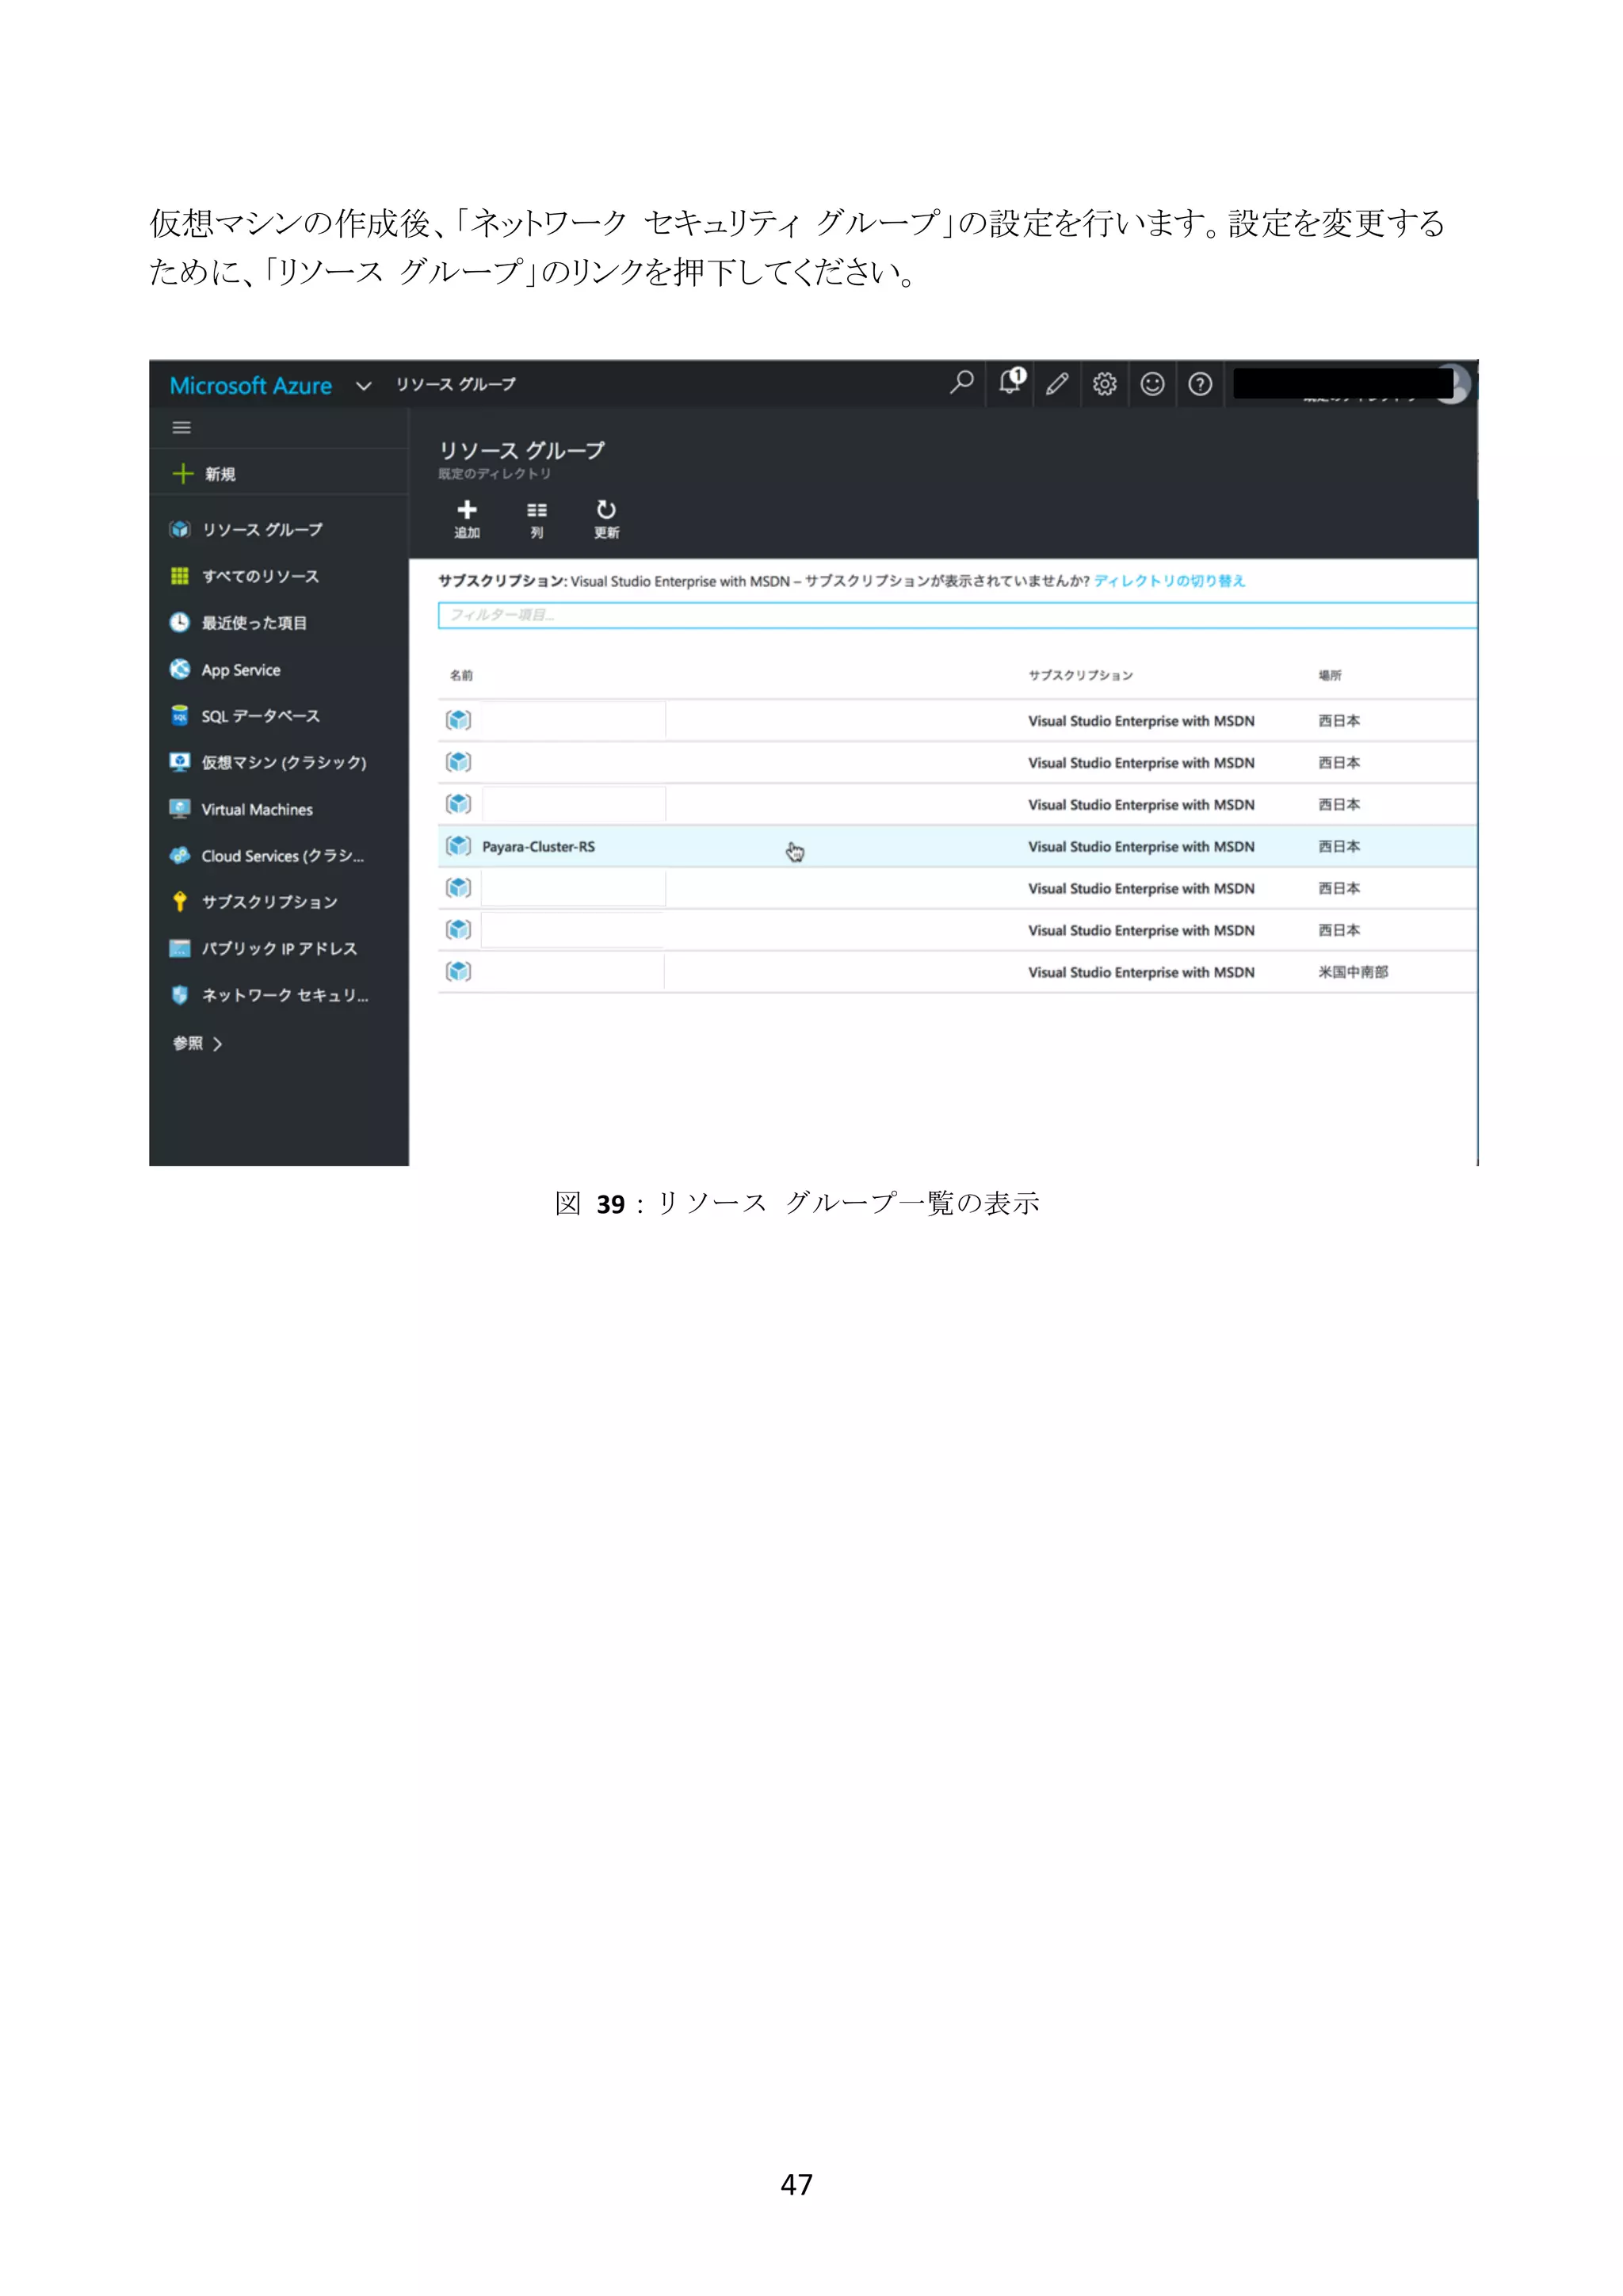Select SQL データベース in the sidebar
Viewport: 1623px width, 2296px height.
(x=260, y=716)
